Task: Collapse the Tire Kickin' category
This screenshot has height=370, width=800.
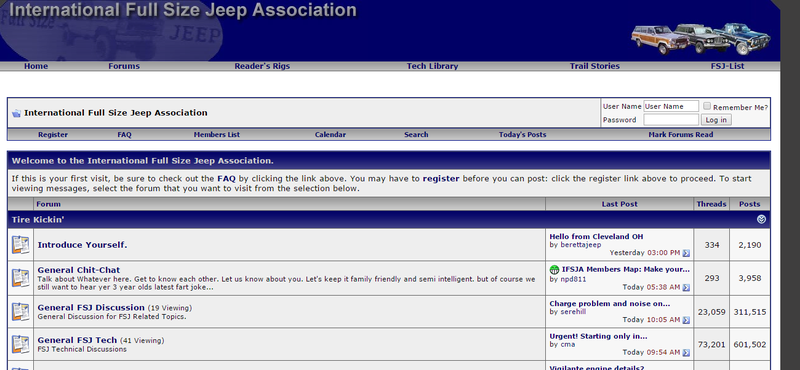Action: click(761, 219)
